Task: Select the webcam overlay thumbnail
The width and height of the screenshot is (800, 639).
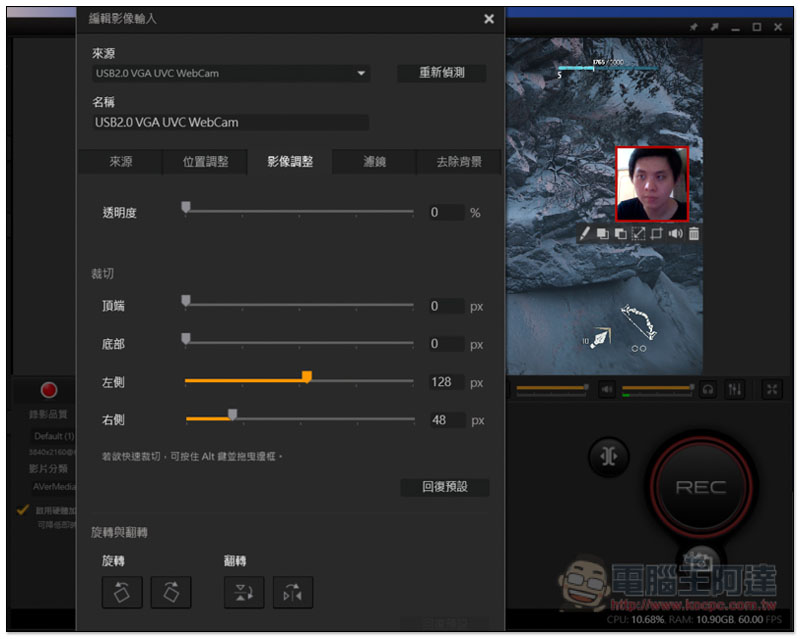Action: click(x=652, y=184)
